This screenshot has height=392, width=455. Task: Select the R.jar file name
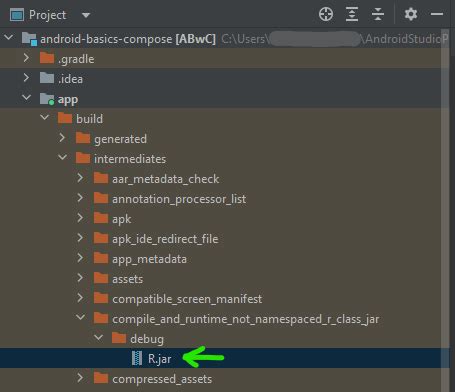point(160,359)
